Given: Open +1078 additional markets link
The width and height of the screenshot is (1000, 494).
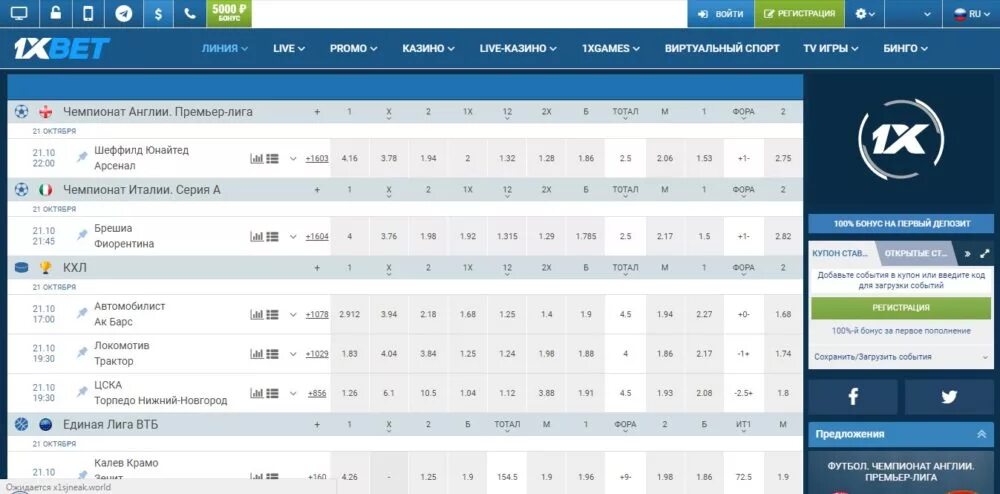Looking at the screenshot, I should [317, 314].
